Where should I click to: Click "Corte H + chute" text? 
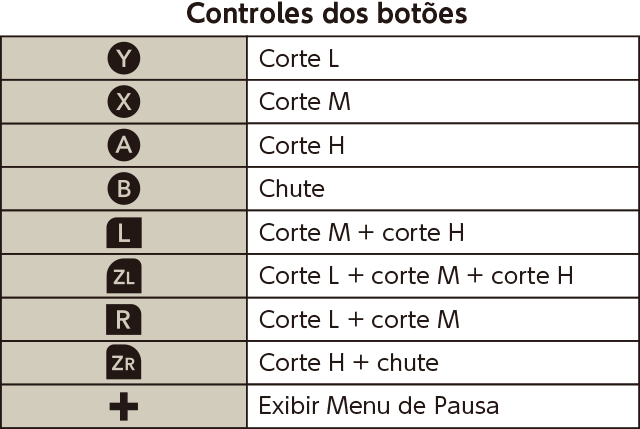(x=349, y=362)
